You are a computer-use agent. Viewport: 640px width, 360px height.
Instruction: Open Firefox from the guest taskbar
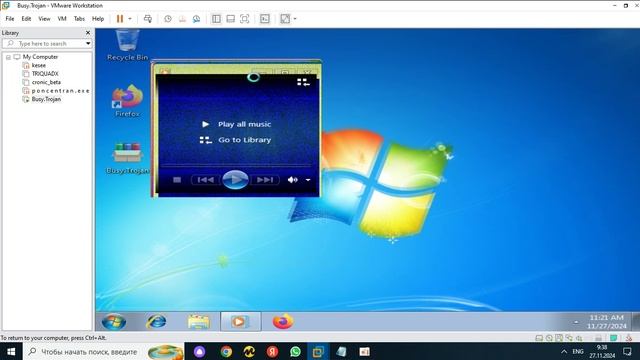(x=283, y=322)
